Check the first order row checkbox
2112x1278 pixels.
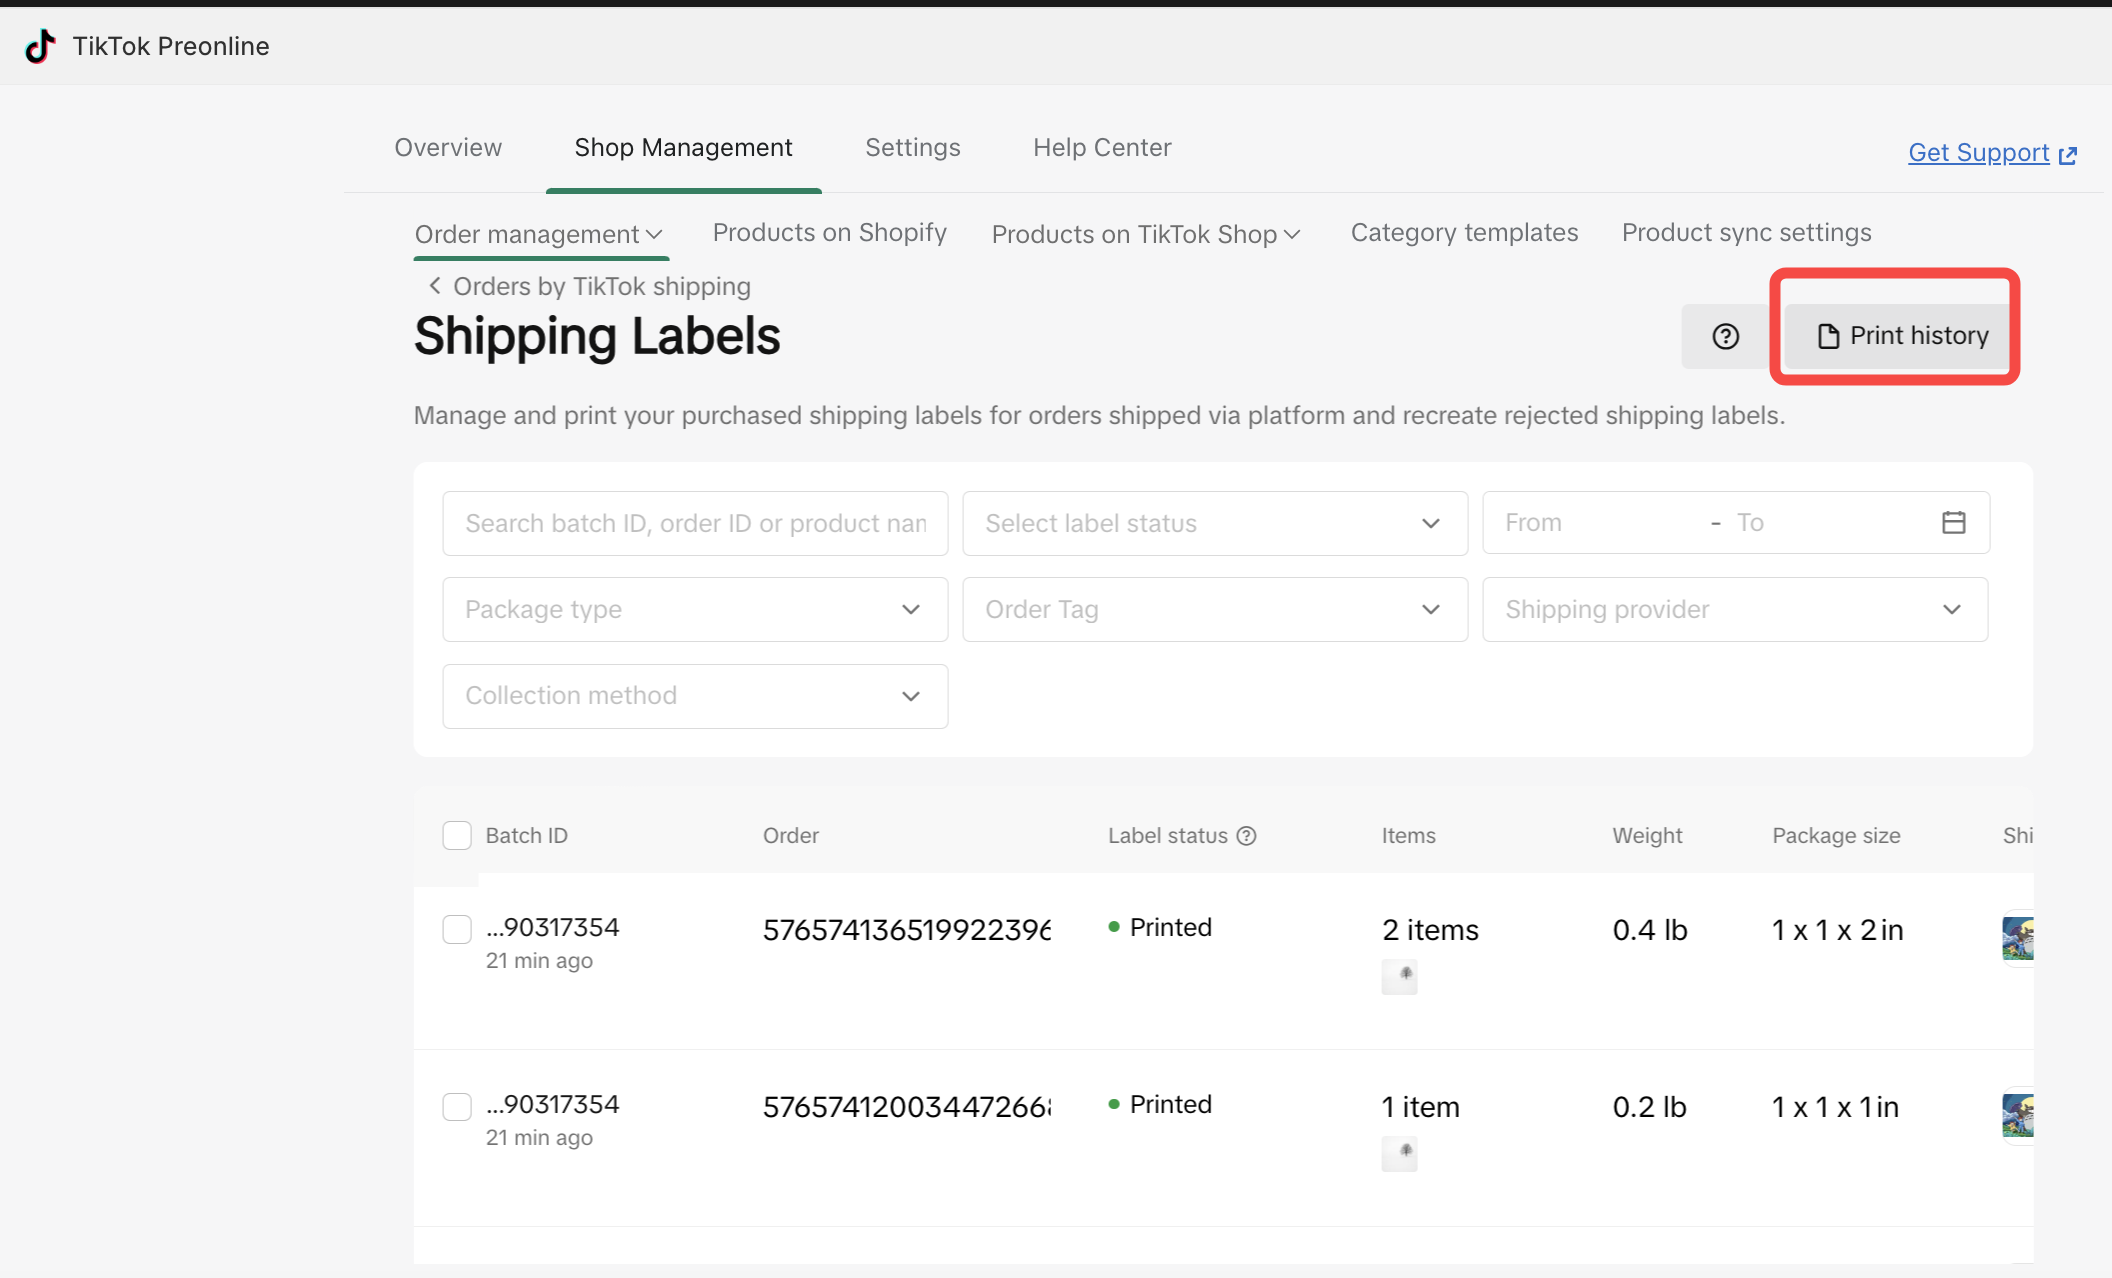tap(457, 929)
